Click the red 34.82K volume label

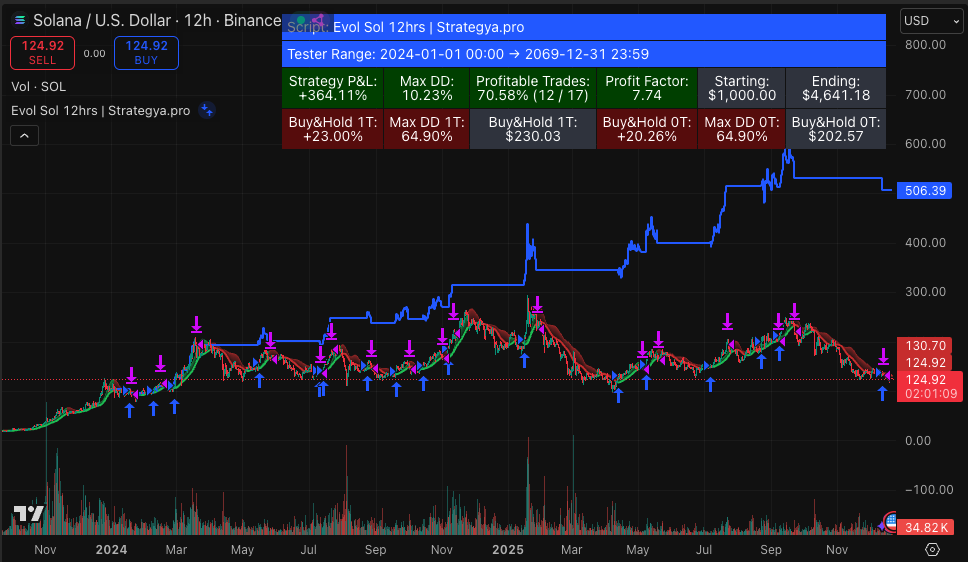925,527
